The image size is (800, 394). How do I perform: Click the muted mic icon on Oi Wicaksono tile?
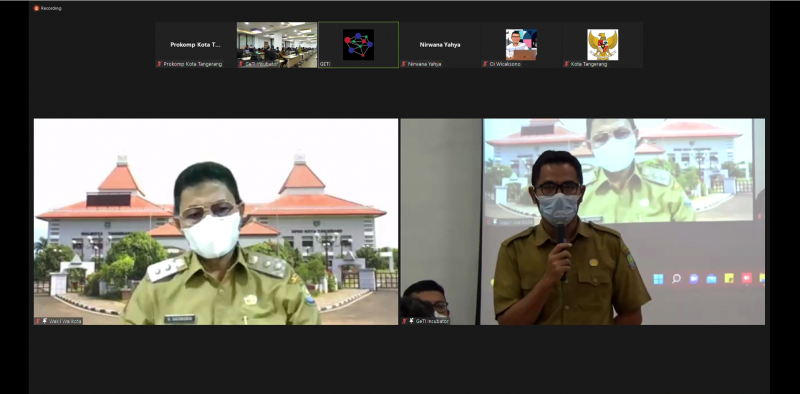tap(485, 64)
